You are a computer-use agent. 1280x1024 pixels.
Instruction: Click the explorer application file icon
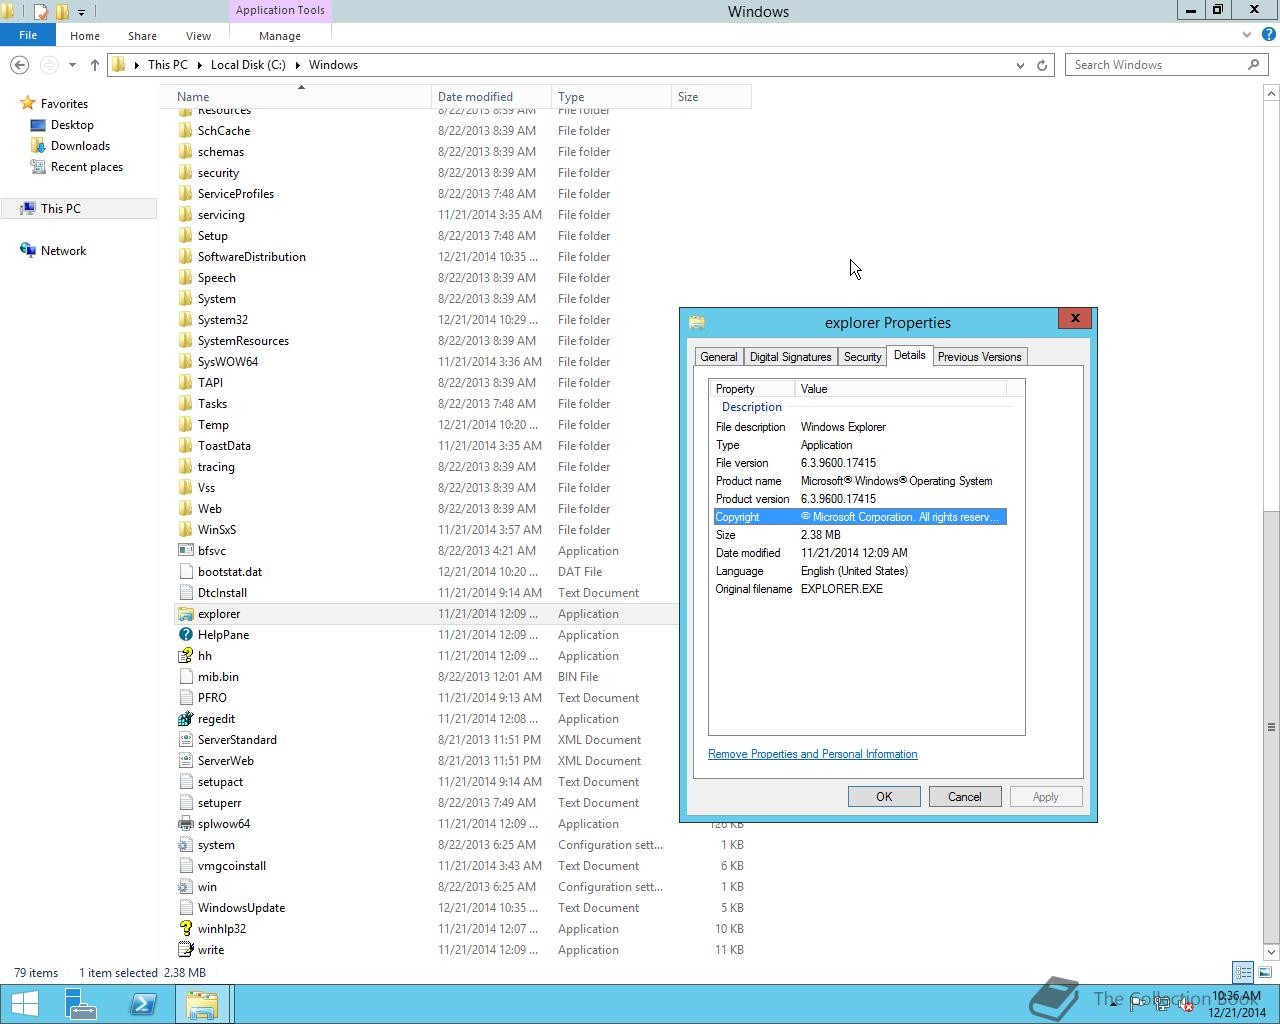coord(185,614)
